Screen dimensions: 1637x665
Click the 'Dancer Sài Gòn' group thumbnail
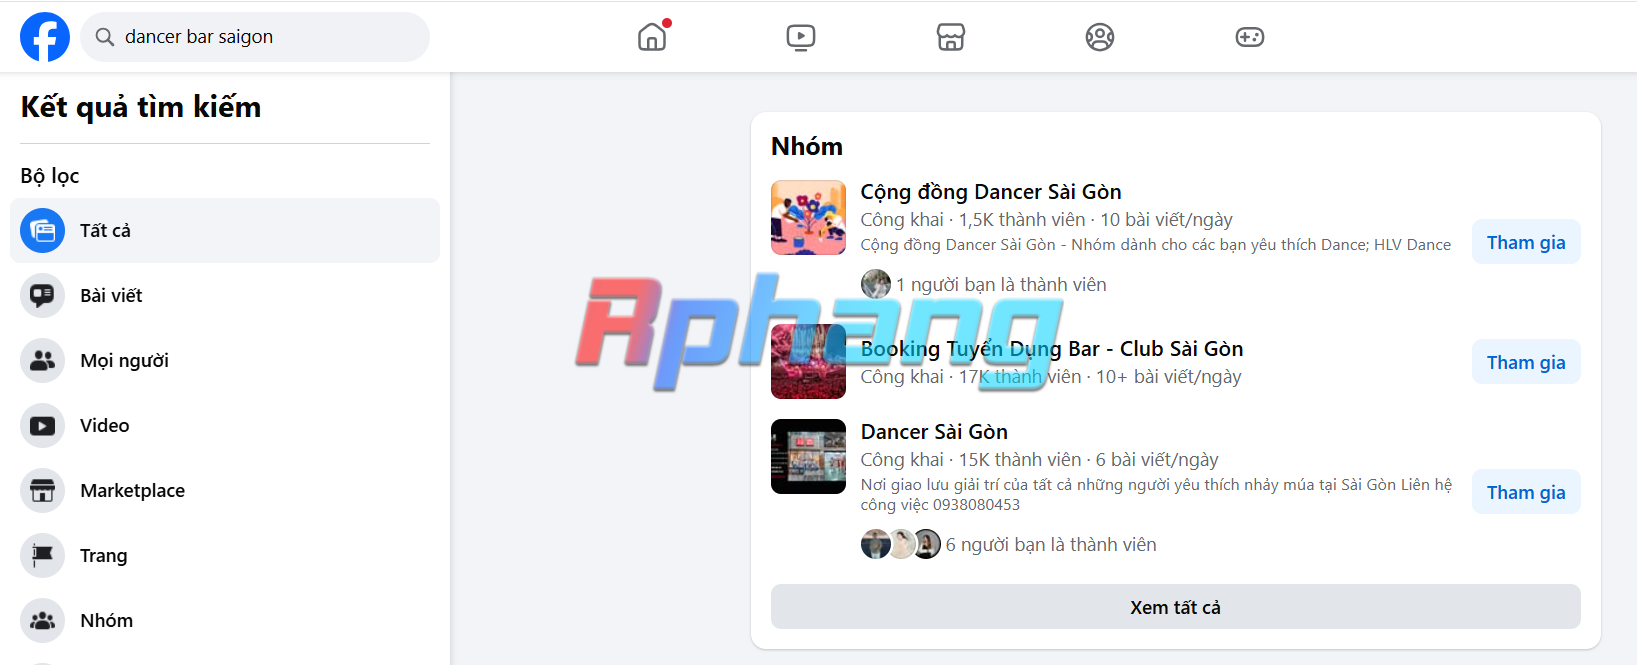pos(808,456)
